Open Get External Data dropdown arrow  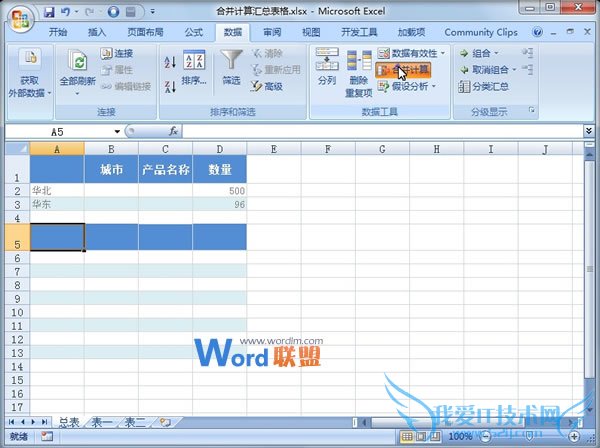pyautogui.click(x=49, y=93)
